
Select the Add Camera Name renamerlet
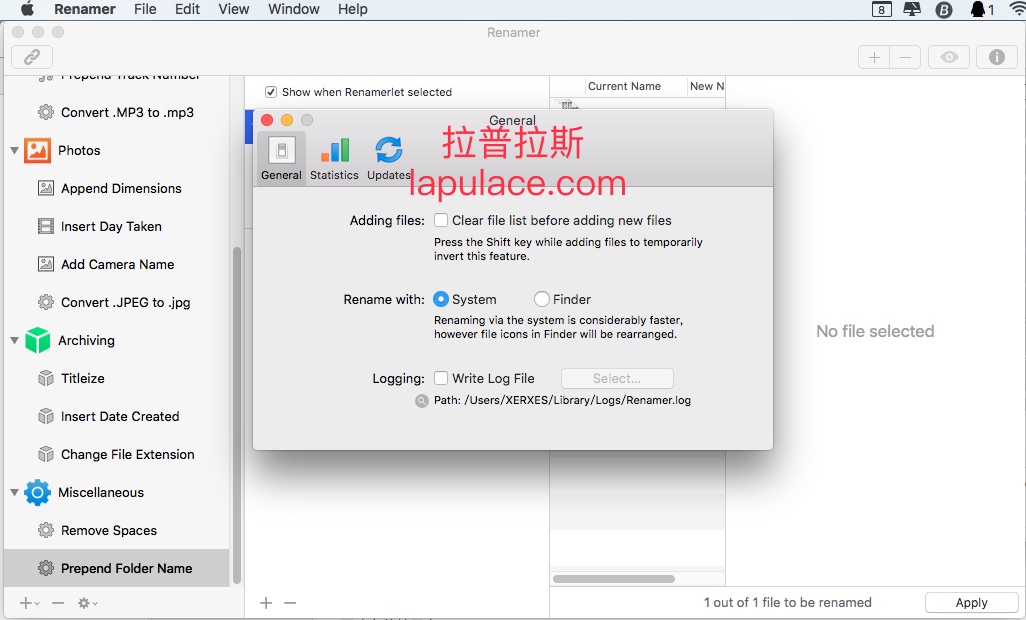click(x=116, y=264)
